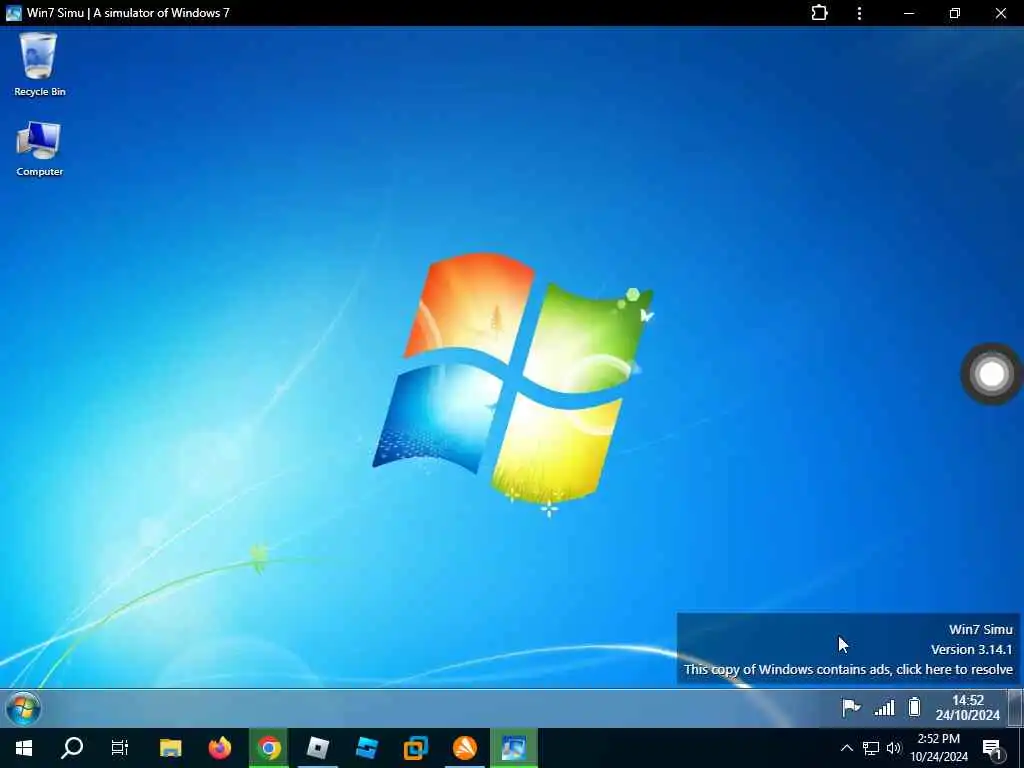Select the Computer desktop icon
1024x768 pixels.
point(39,148)
